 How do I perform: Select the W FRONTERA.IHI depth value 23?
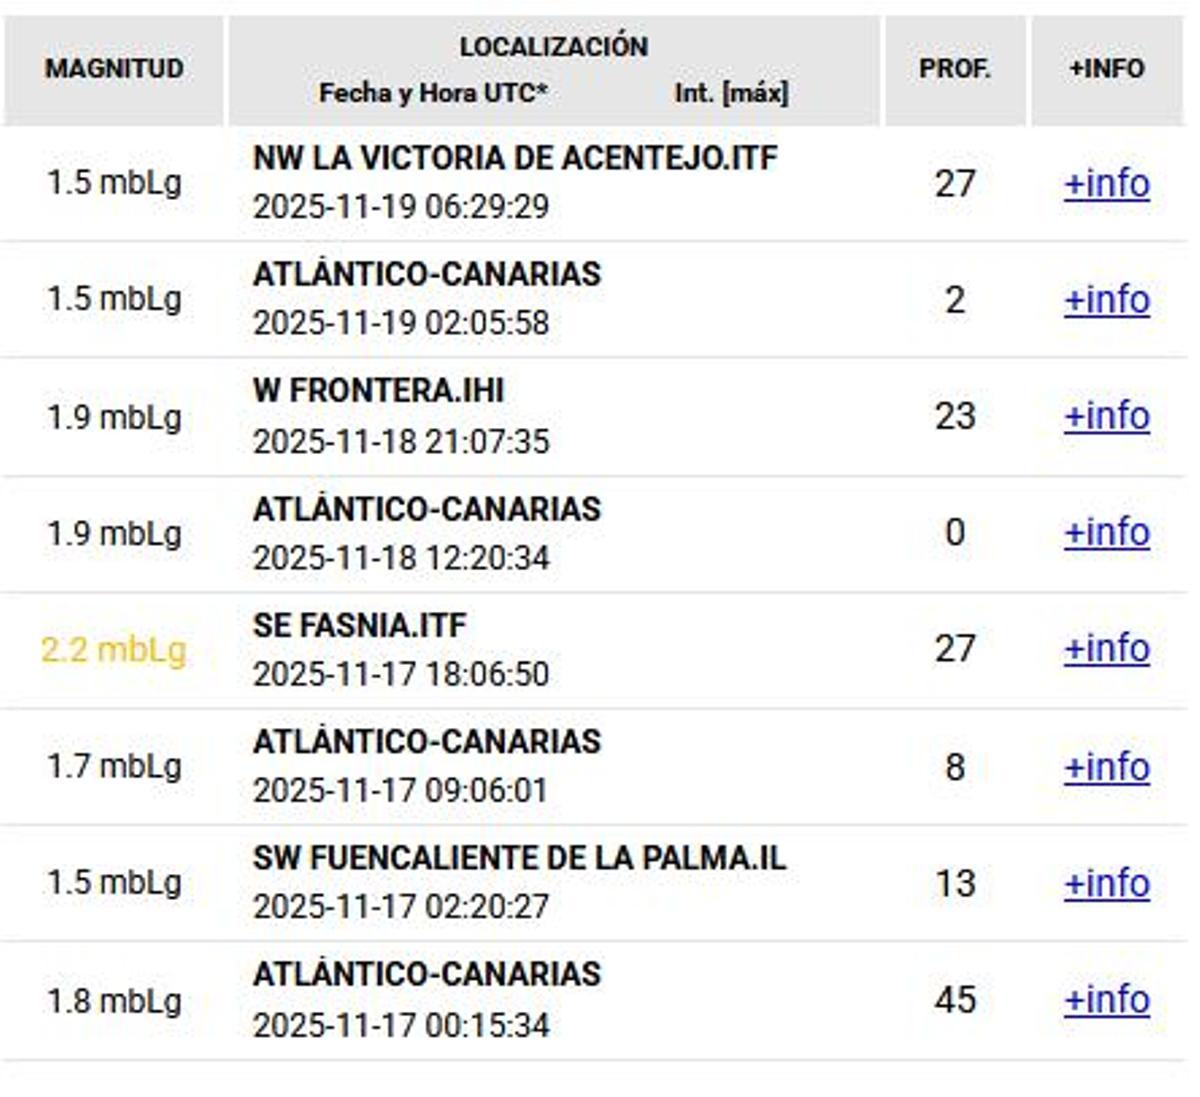(956, 416)
